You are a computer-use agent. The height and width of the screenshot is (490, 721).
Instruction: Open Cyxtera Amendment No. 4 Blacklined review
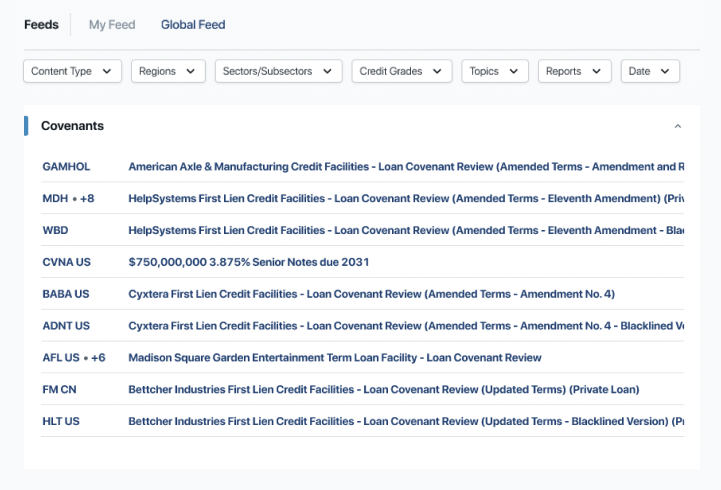[400, 325]
